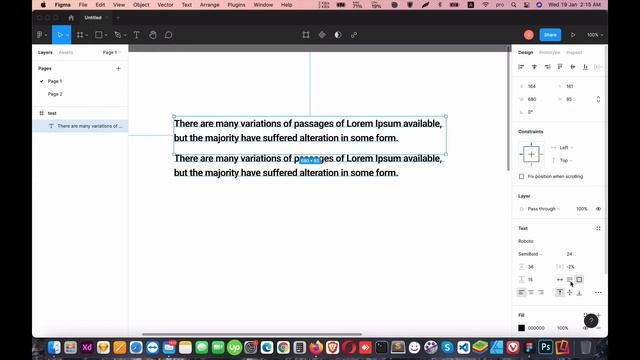This screenshot has height=360, width=640.
Task: Click the user avatar in toolbar
Action: pos(529,35)
